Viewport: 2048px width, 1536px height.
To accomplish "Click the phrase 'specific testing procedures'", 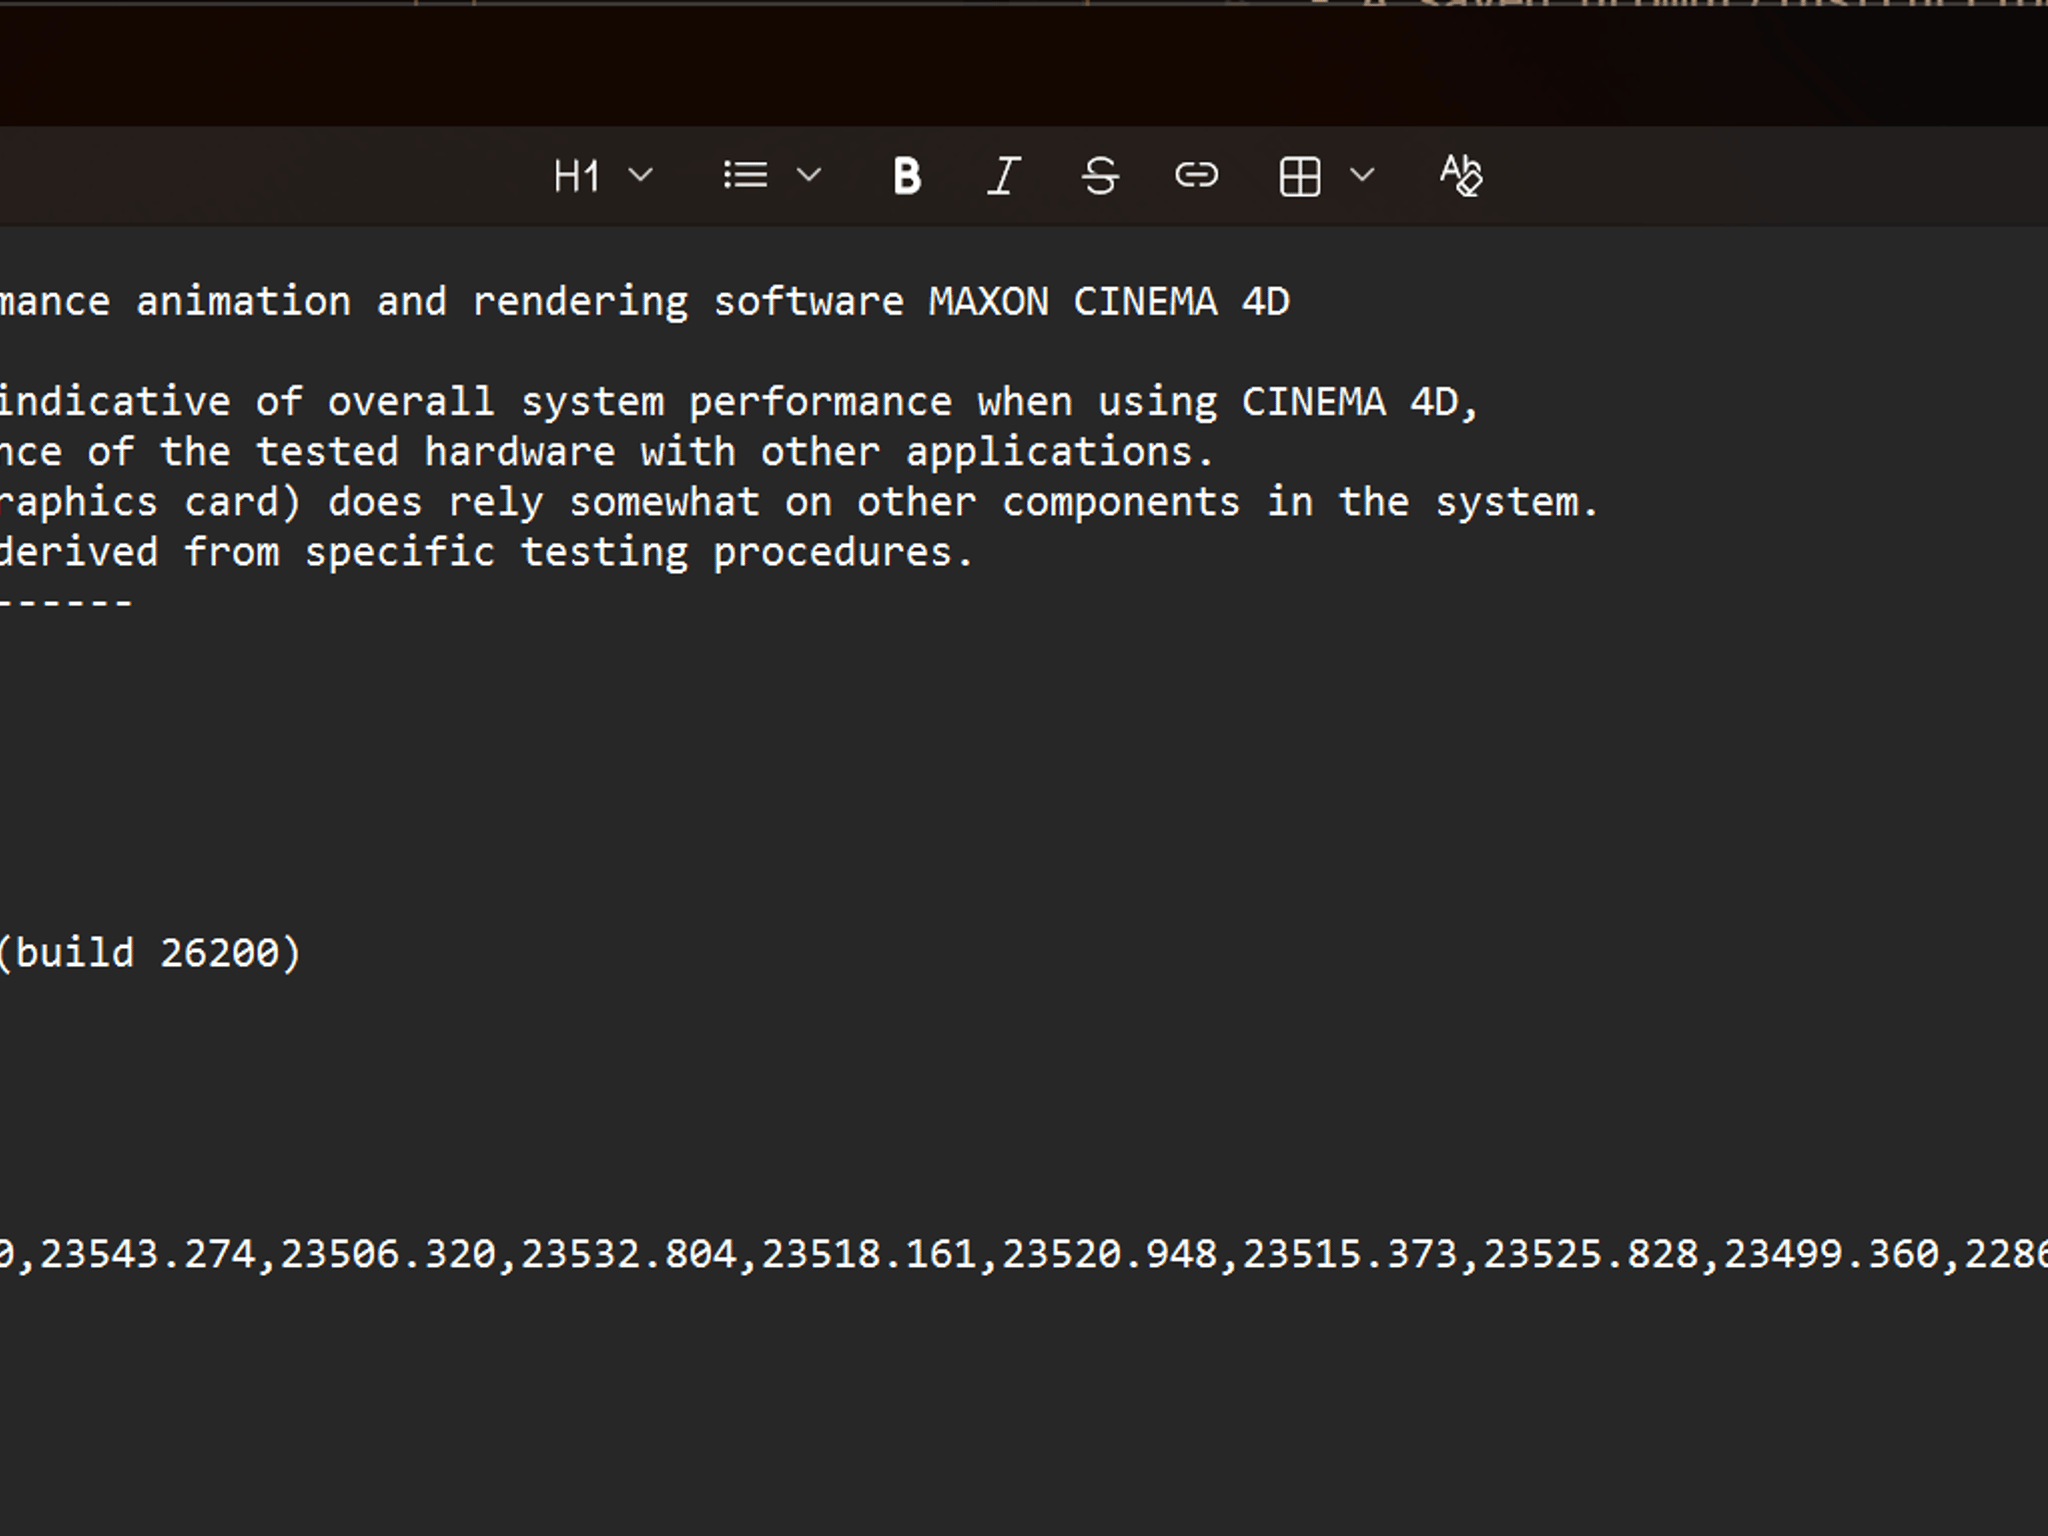I will tap(639, 553).
